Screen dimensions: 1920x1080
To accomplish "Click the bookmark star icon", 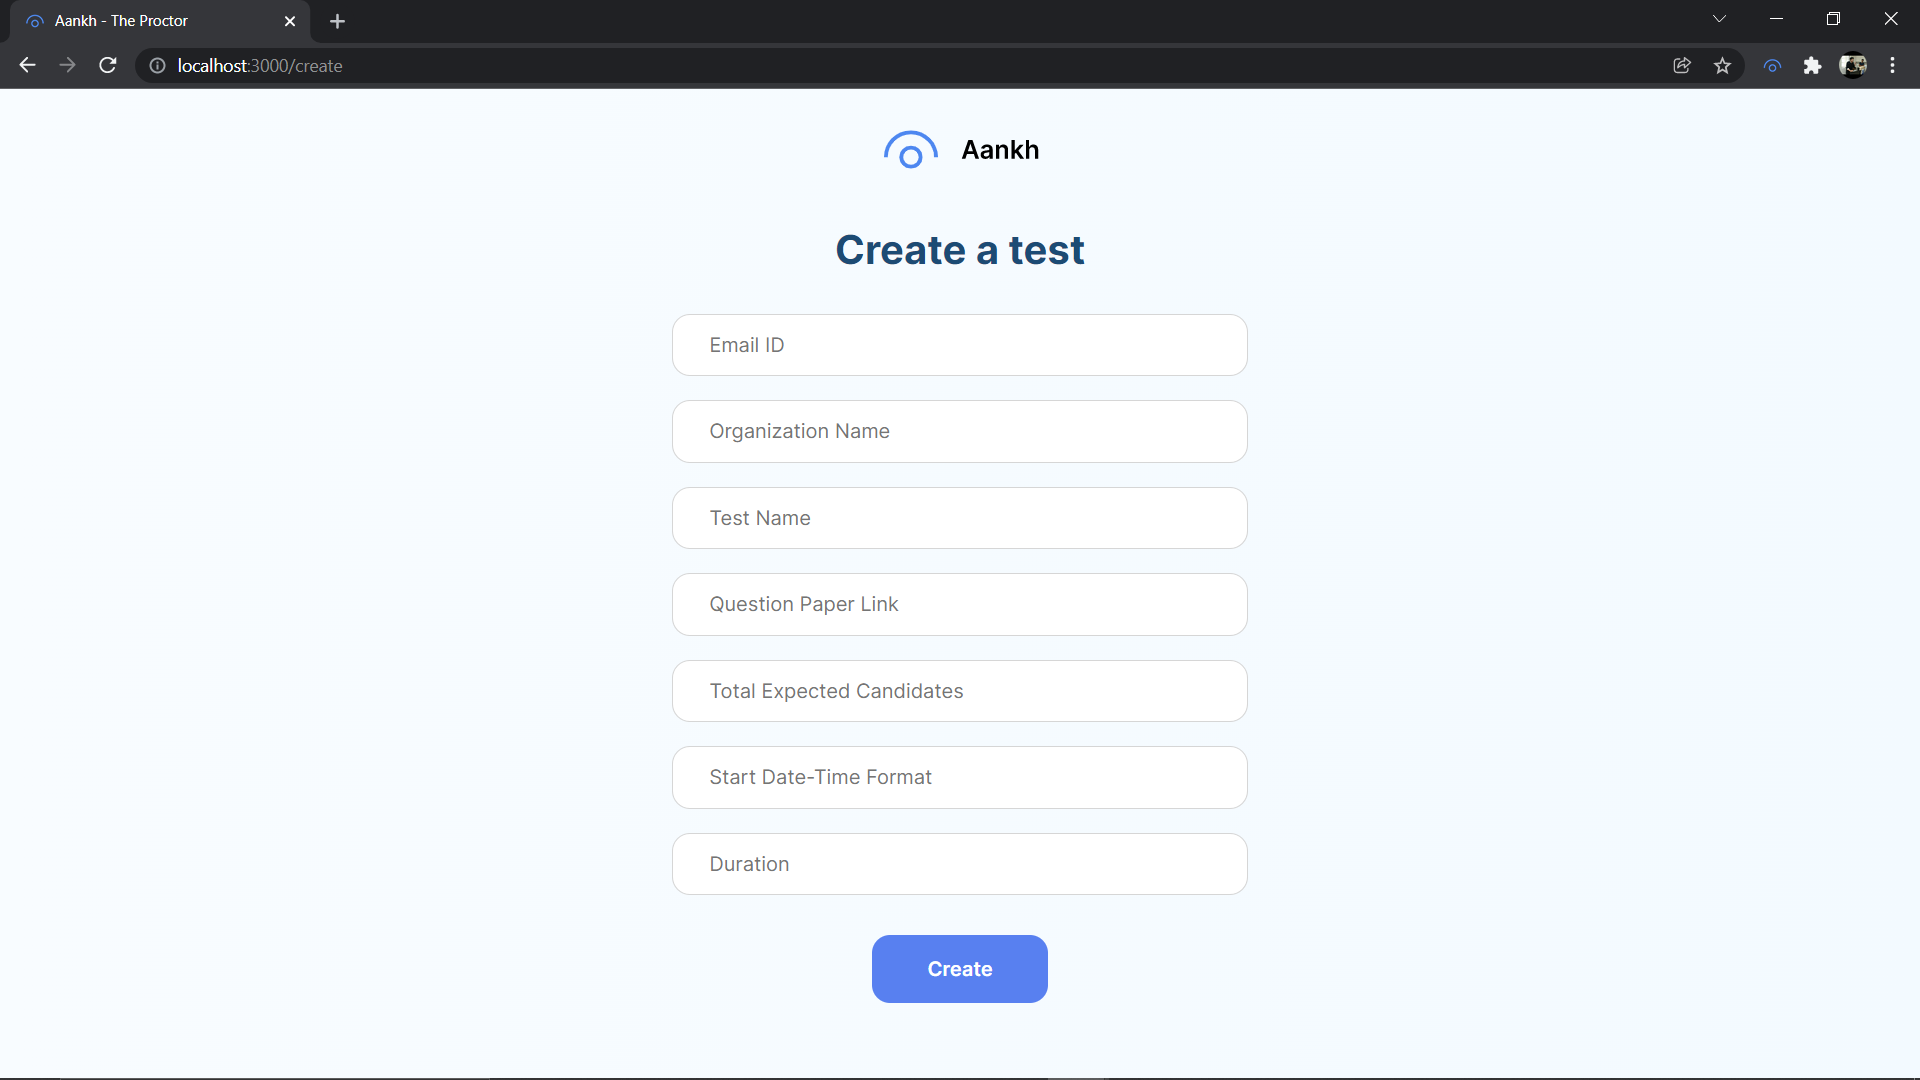I will pyautogui.click(x=1722, y=66).
